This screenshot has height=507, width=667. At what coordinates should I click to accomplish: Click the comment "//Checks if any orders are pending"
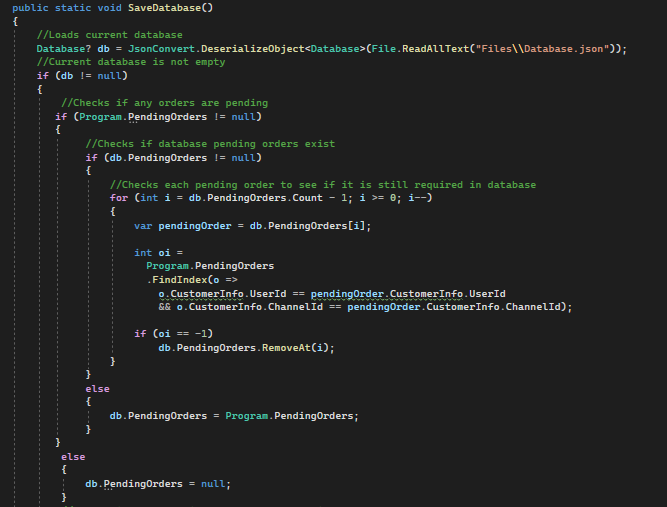pyautogui.click(x=164, y=103)
